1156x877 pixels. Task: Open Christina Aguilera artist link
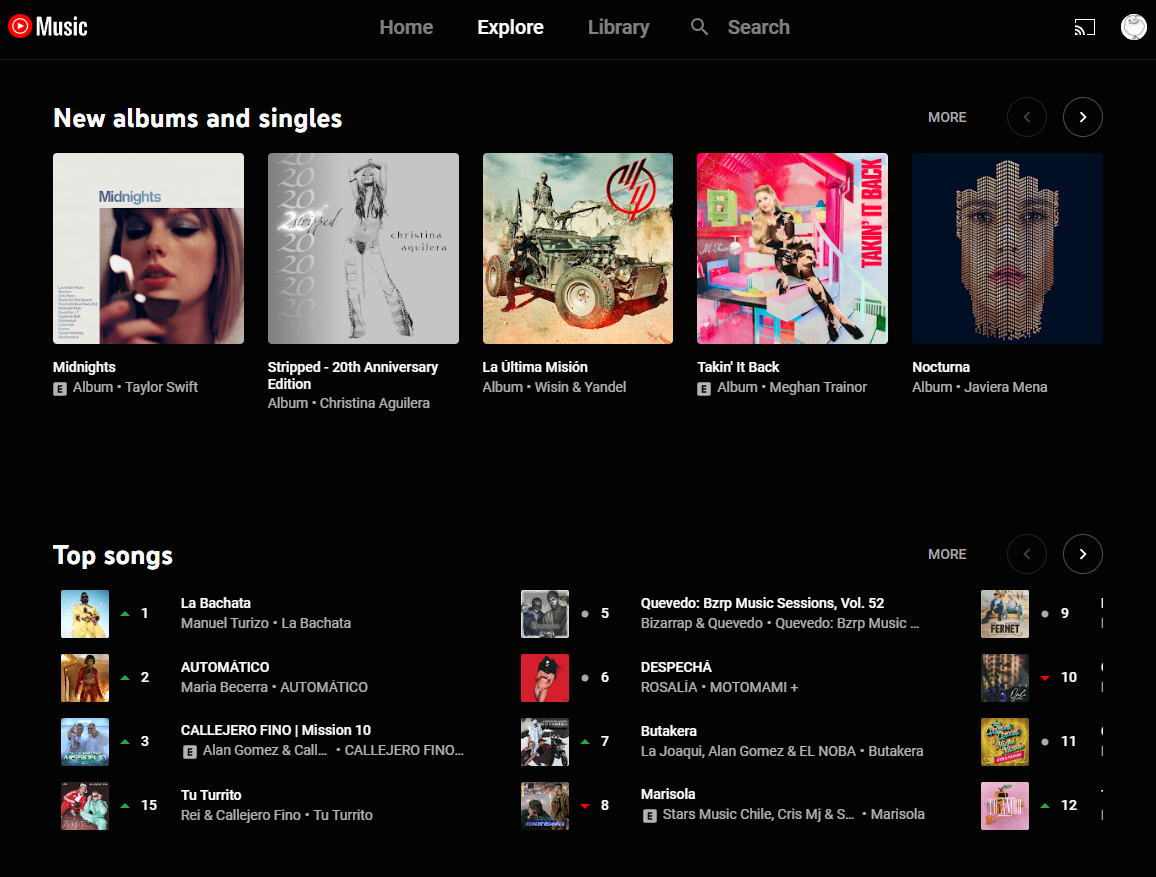click(x=375, y=403)
